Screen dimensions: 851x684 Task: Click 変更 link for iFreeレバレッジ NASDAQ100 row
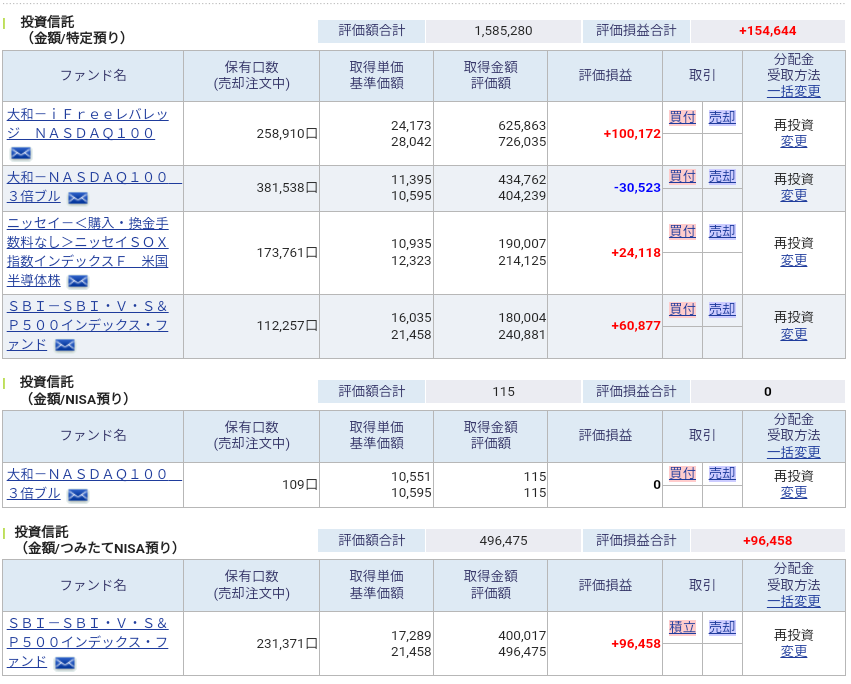click(793, 142)
